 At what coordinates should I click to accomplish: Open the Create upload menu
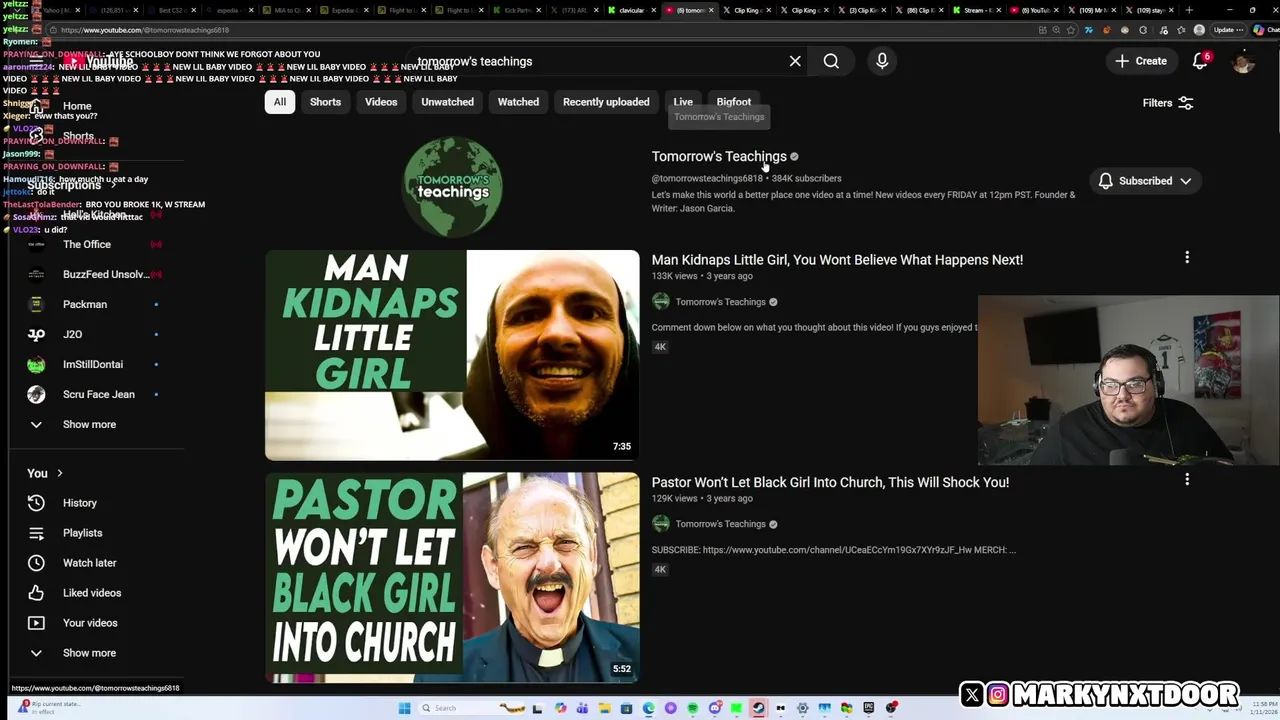click(x=1141, y=61)
